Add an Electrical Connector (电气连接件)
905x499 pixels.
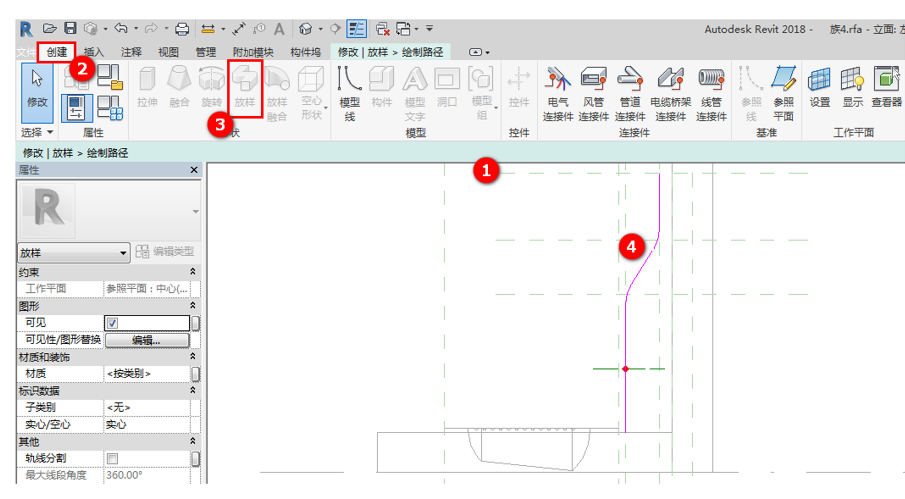558,93
